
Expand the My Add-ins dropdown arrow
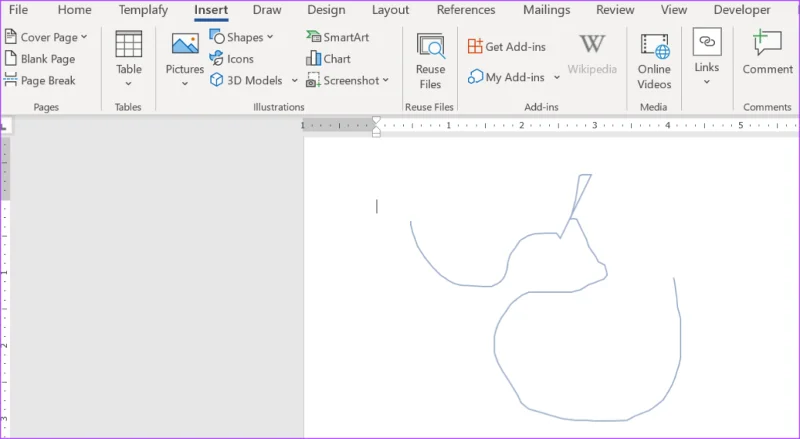point(557,77)
